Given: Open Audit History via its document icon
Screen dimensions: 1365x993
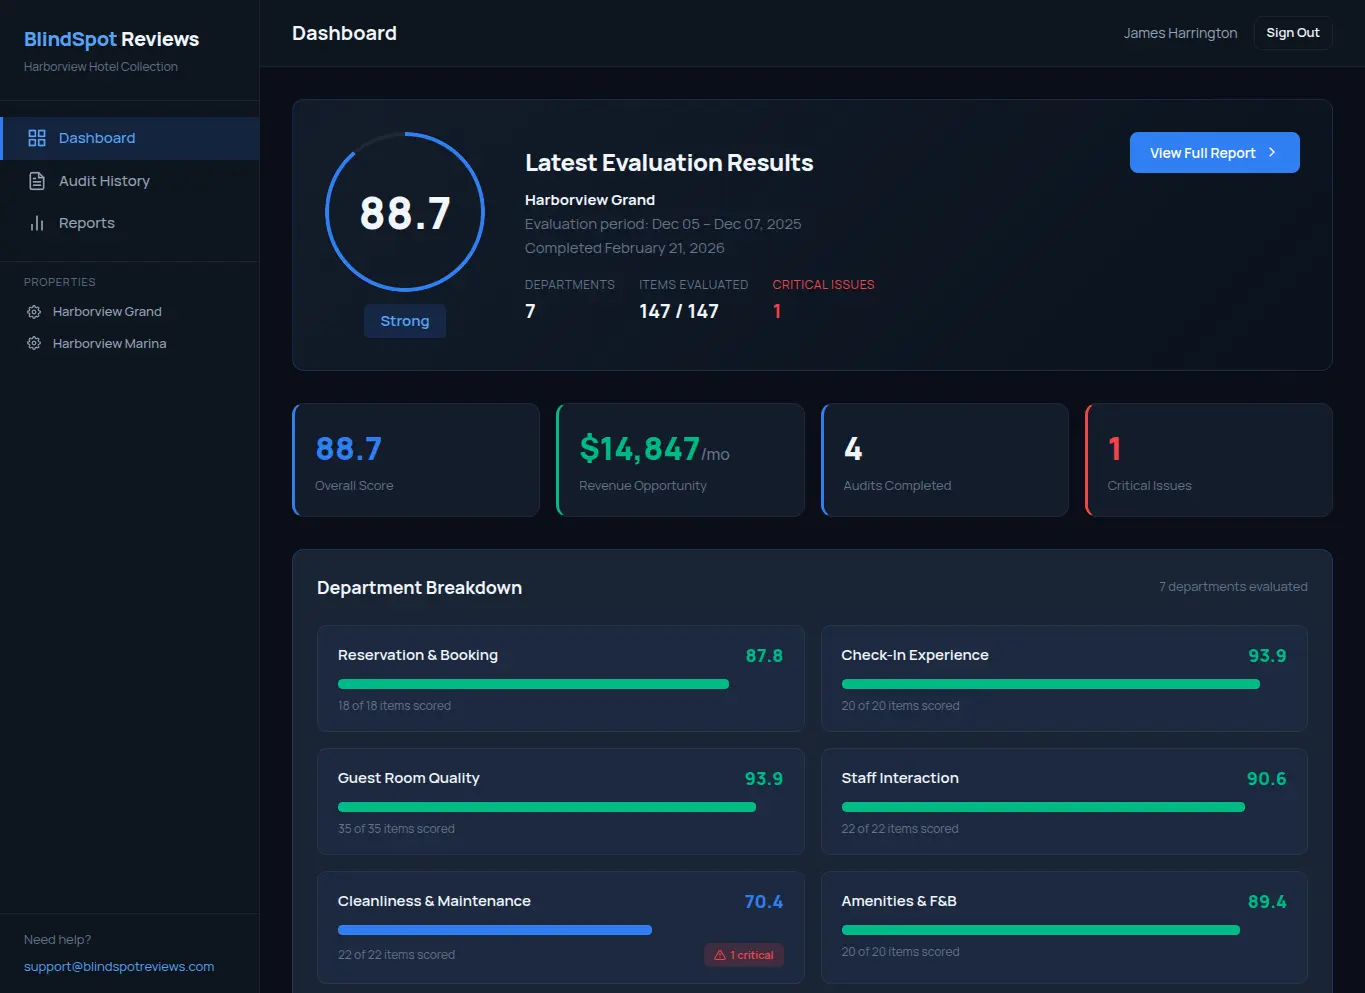Looking at the screenshot, I should (36, 180).
